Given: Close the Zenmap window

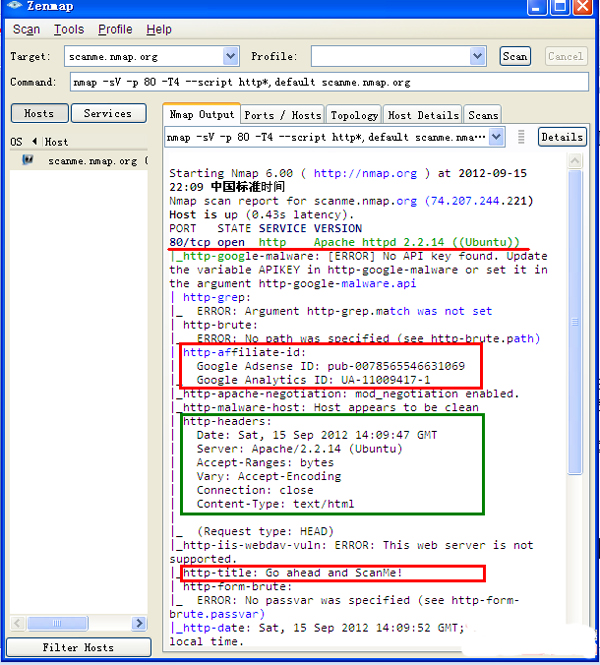Looking at the screenshot, I should [x=583, y=7].
